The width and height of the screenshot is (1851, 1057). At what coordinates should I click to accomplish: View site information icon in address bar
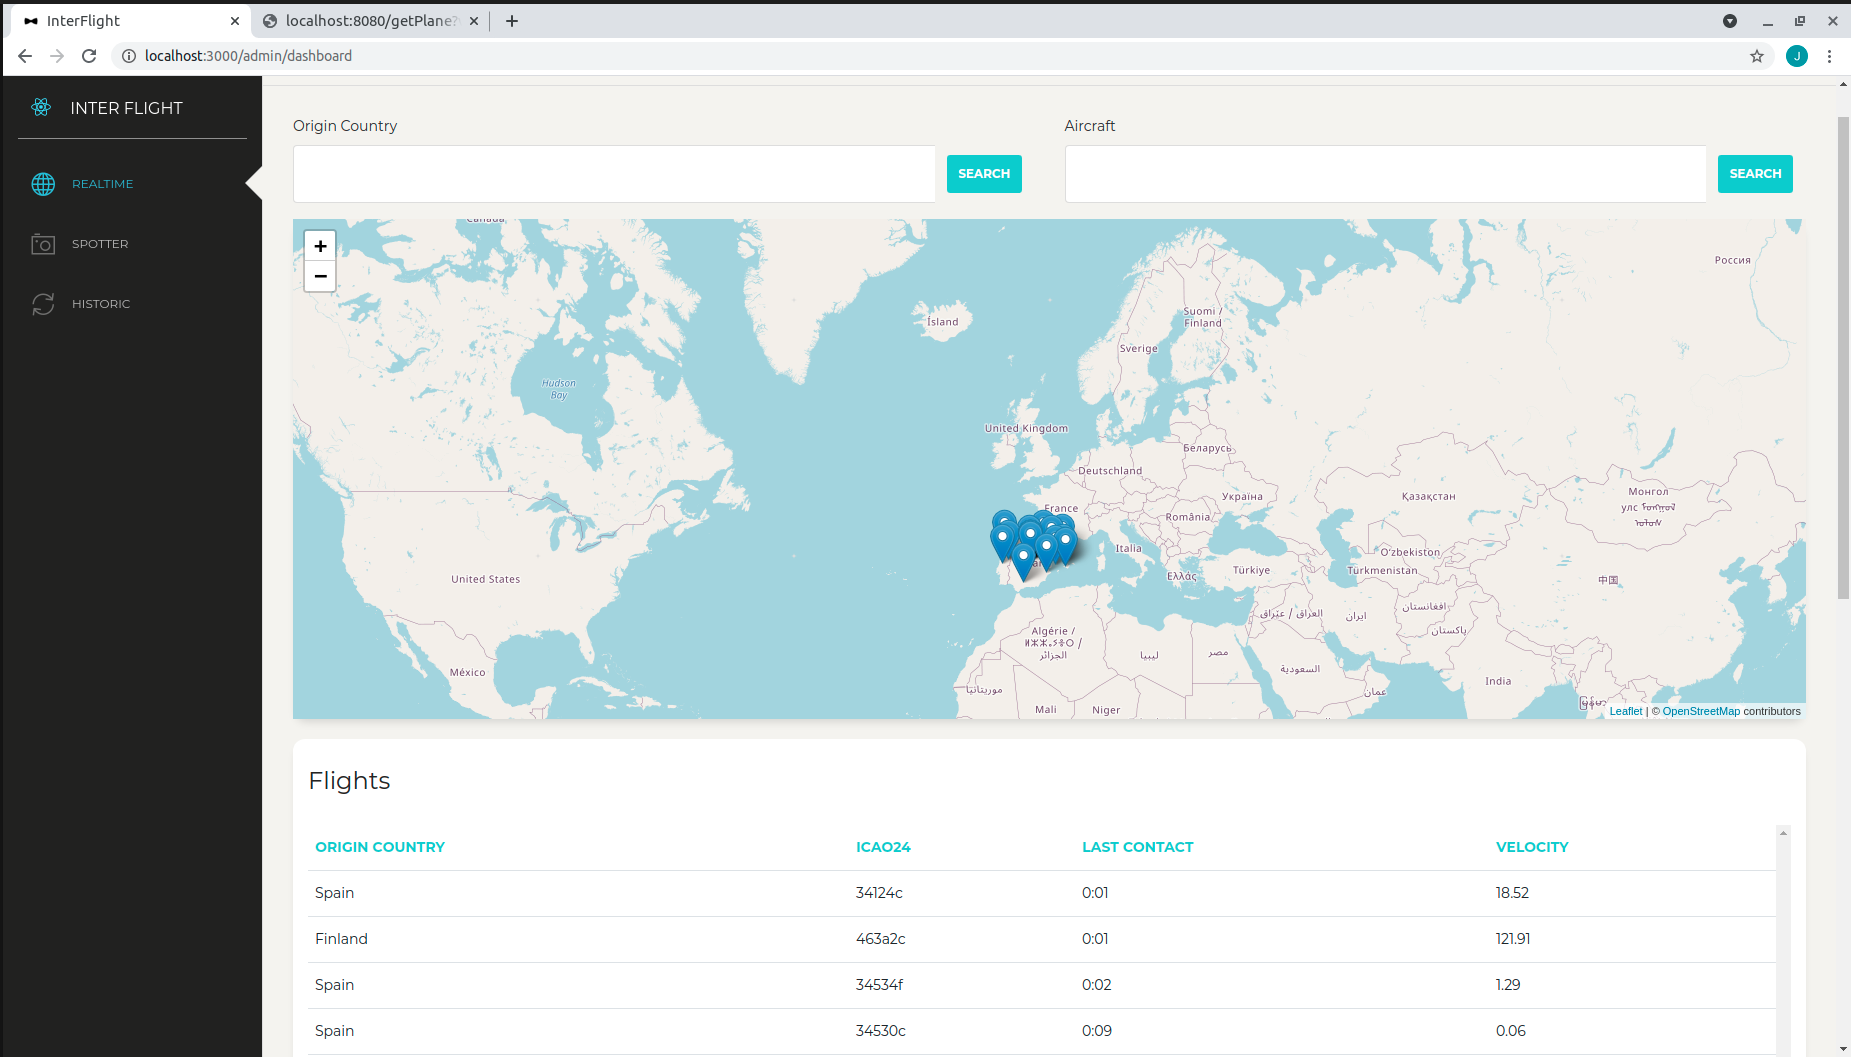click(x=129, y=56)
